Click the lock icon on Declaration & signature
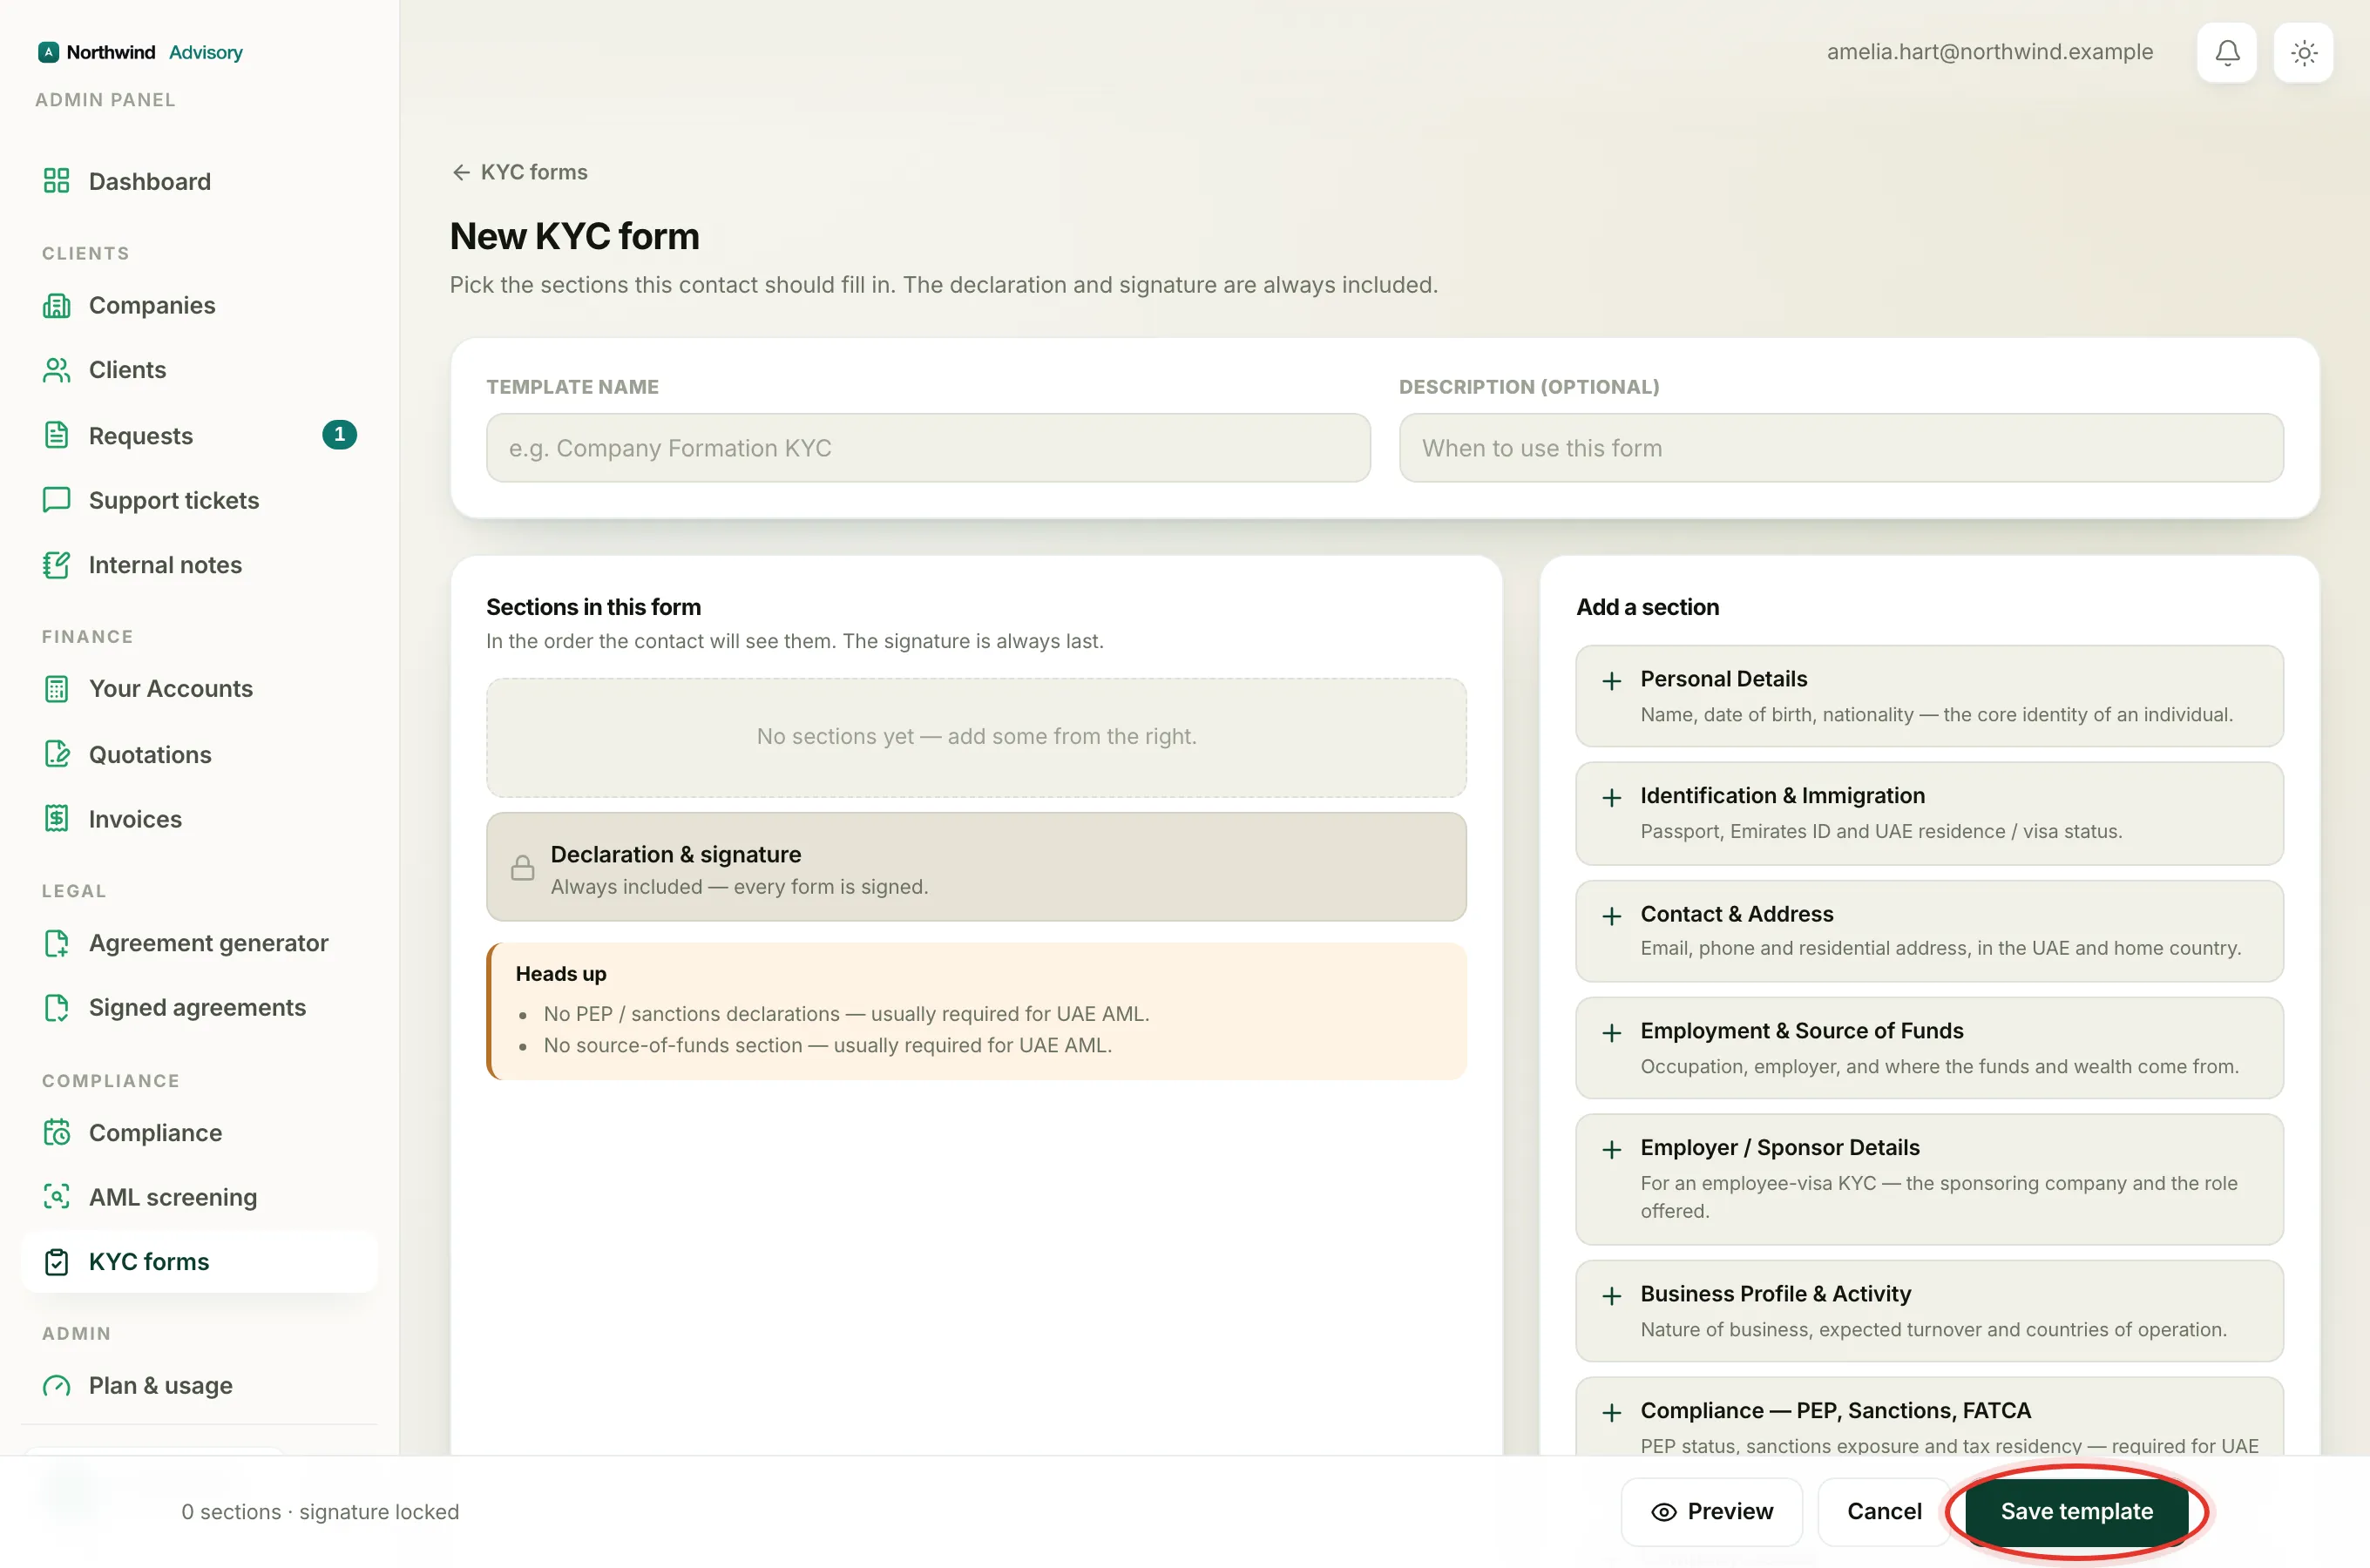The image size is (2370, 1568). point(522,868)
